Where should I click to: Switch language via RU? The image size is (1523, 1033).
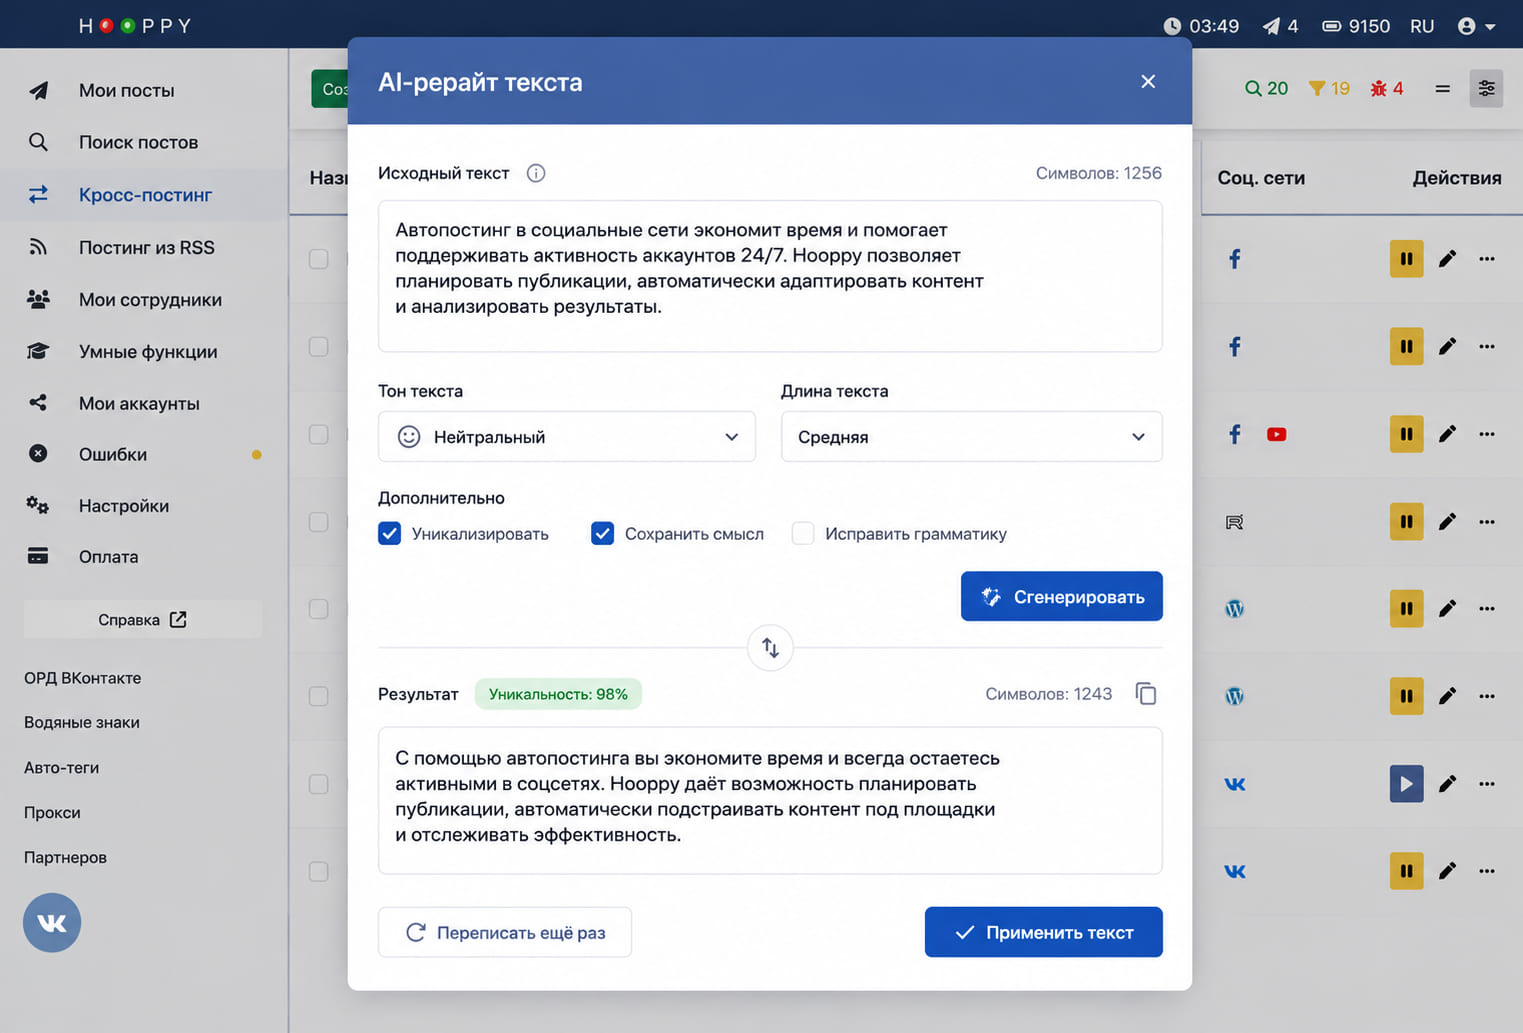[x=1422, y=26]
